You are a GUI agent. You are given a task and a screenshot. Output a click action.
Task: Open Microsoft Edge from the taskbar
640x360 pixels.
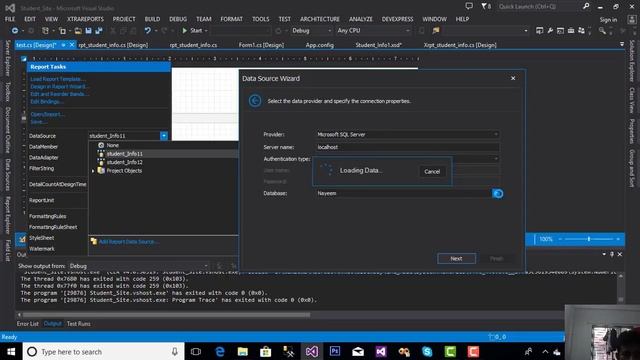click(x=220, y=351)
